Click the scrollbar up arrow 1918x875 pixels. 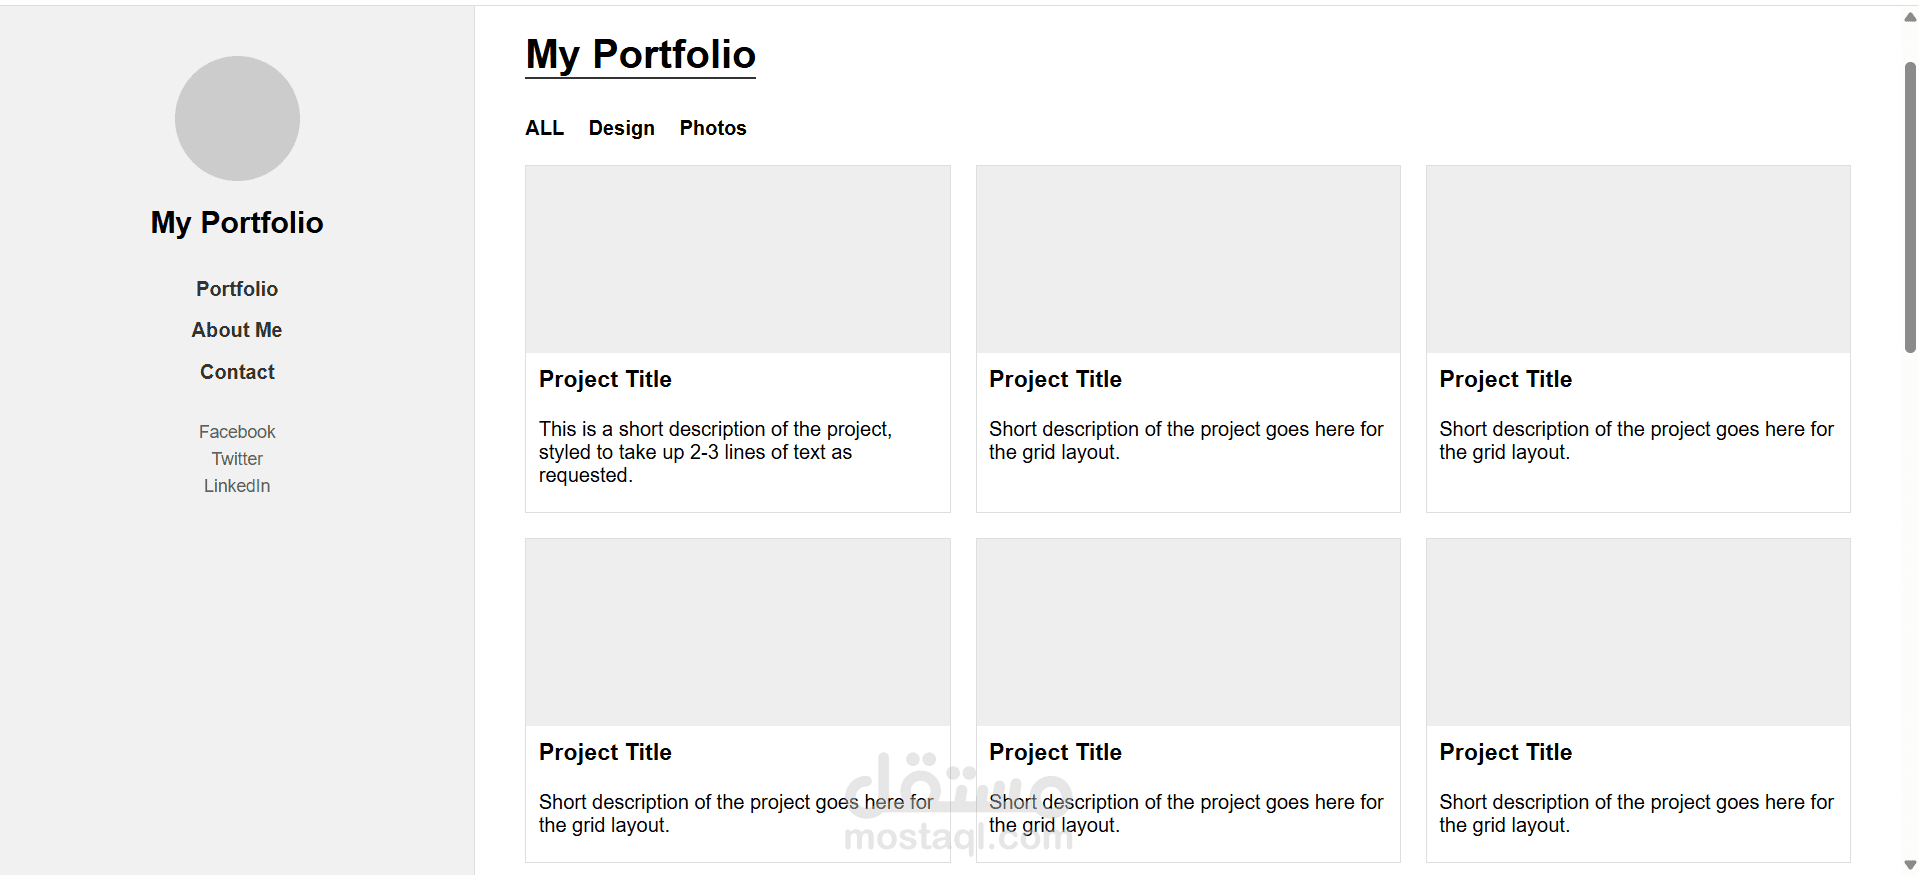coord(1910,17)
